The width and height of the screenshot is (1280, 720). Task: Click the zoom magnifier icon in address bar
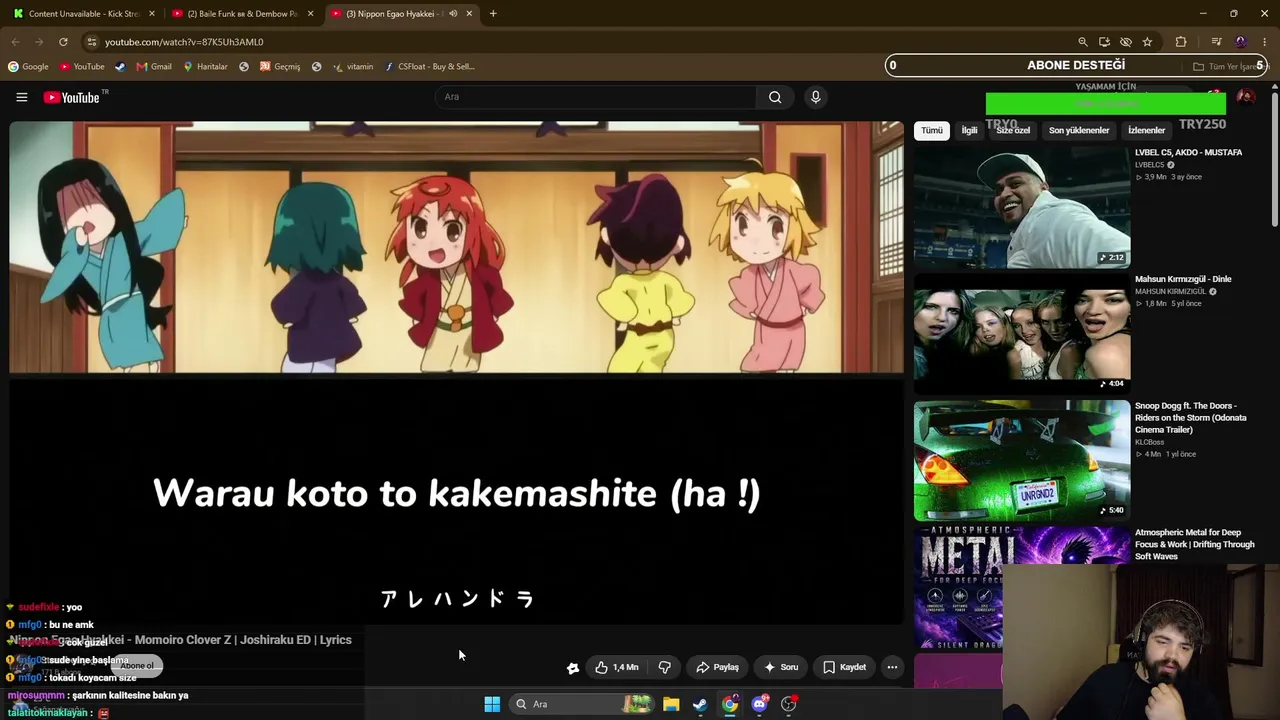(x=1083, y=42)
